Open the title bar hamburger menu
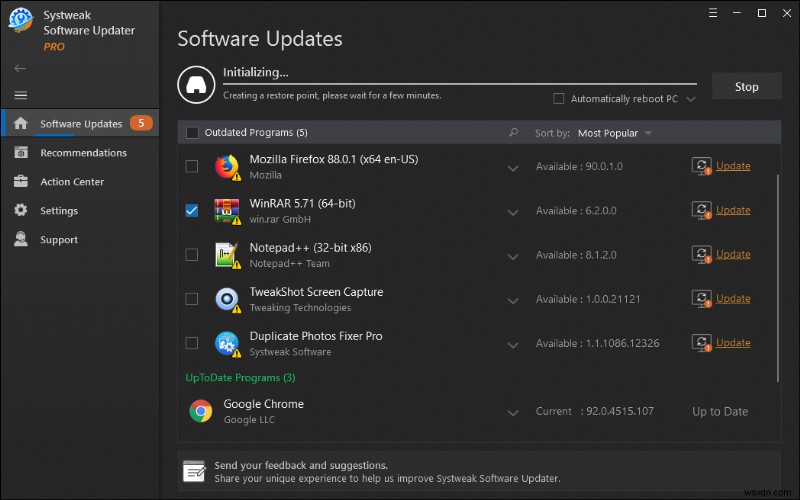 713,13
